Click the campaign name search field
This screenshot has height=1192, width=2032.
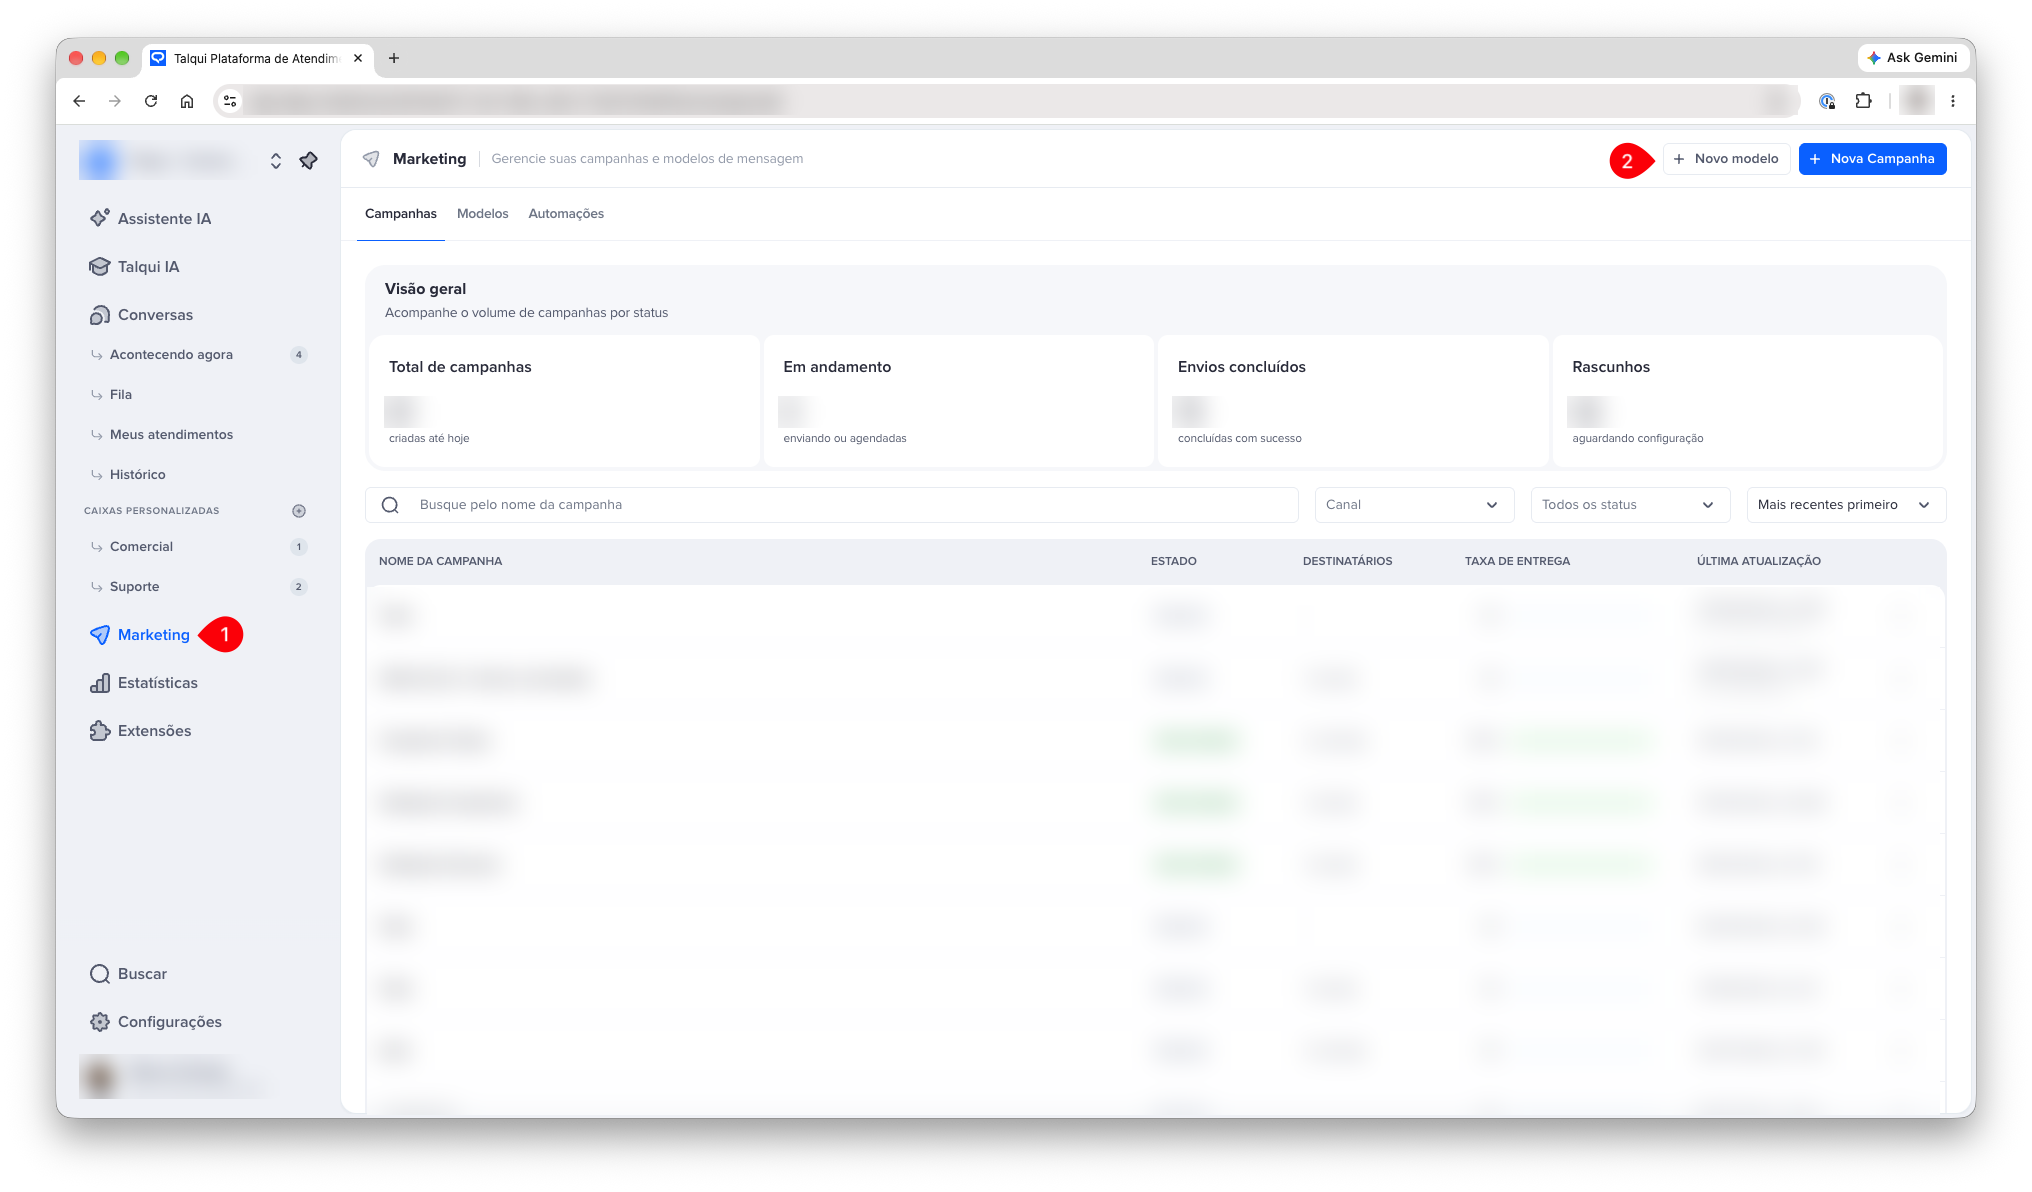[832, 505]
